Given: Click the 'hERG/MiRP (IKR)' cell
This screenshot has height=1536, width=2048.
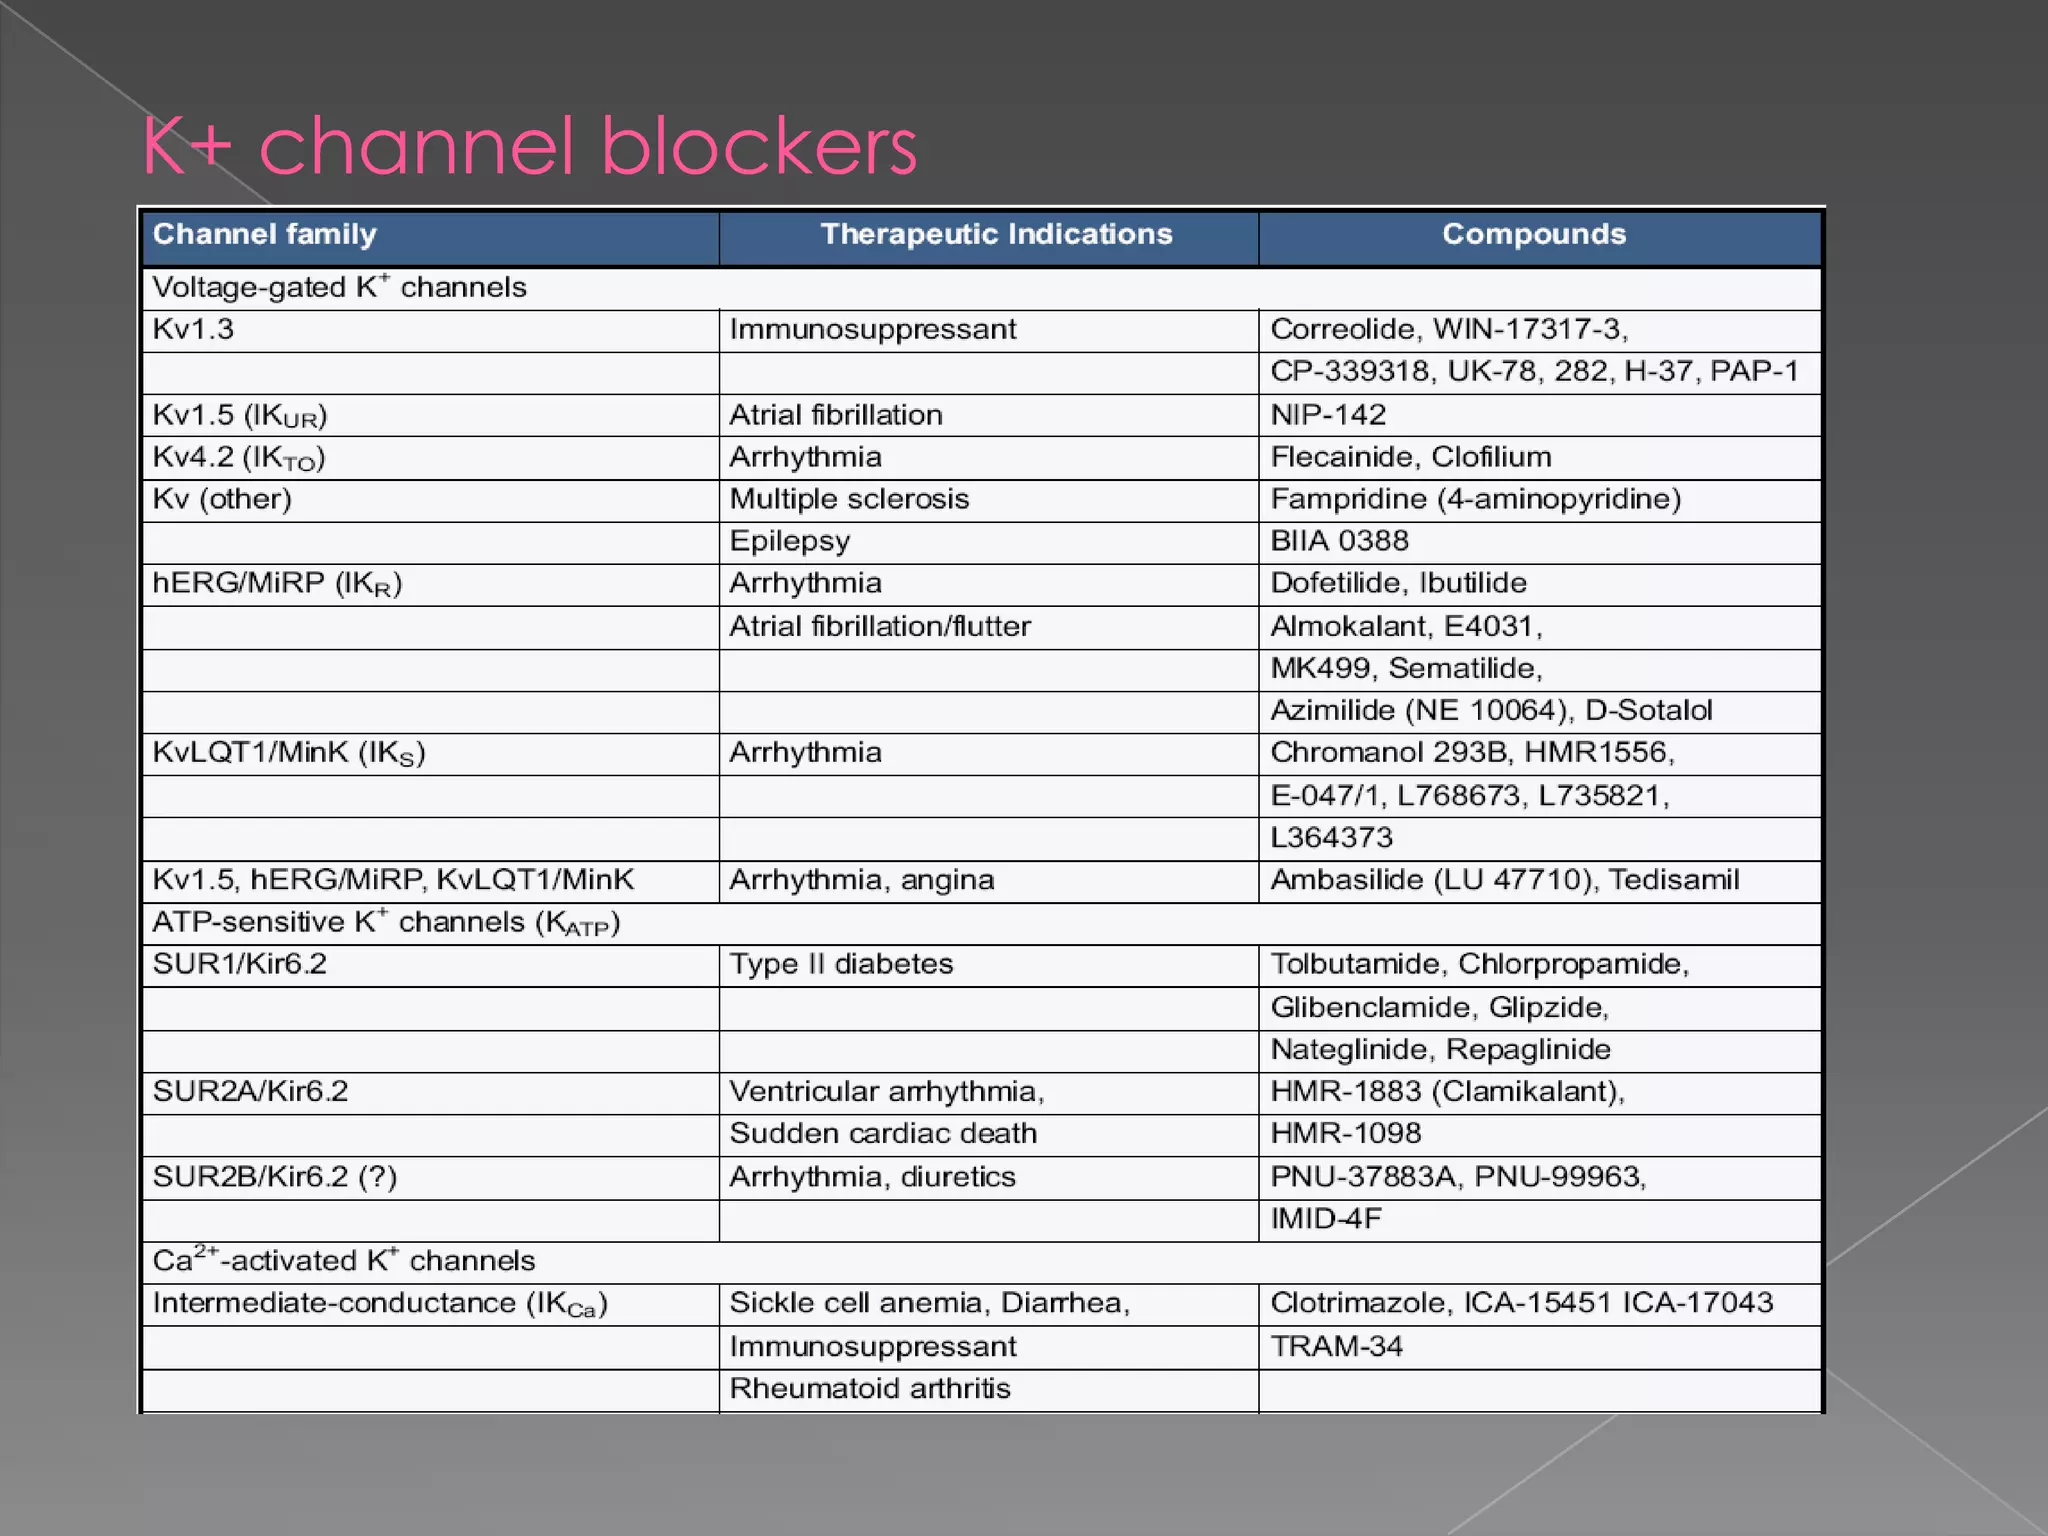Looking at the screenshot, I should 430,584.
